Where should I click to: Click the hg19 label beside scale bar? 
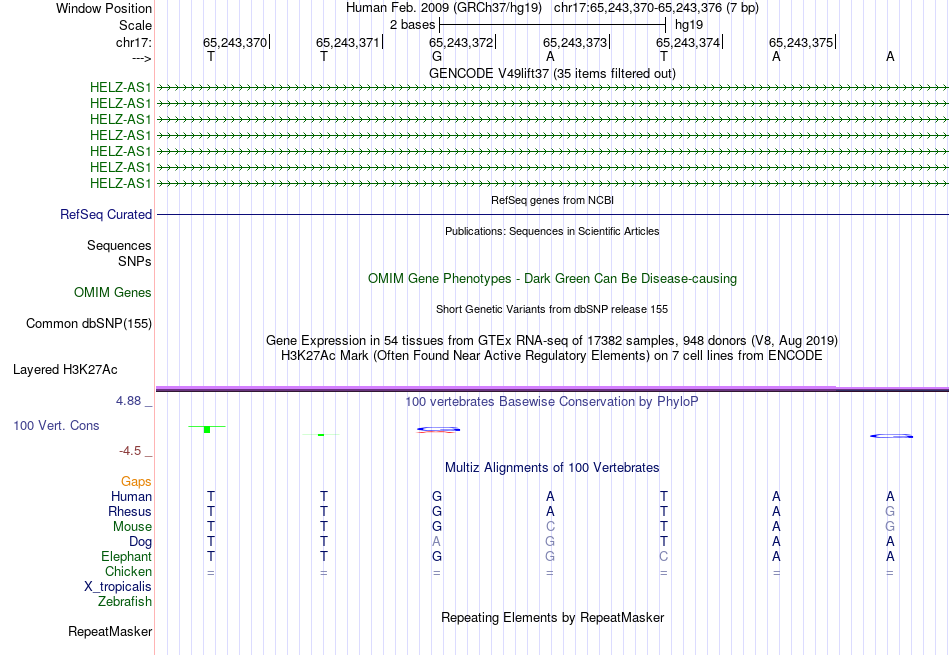(689, 25)
